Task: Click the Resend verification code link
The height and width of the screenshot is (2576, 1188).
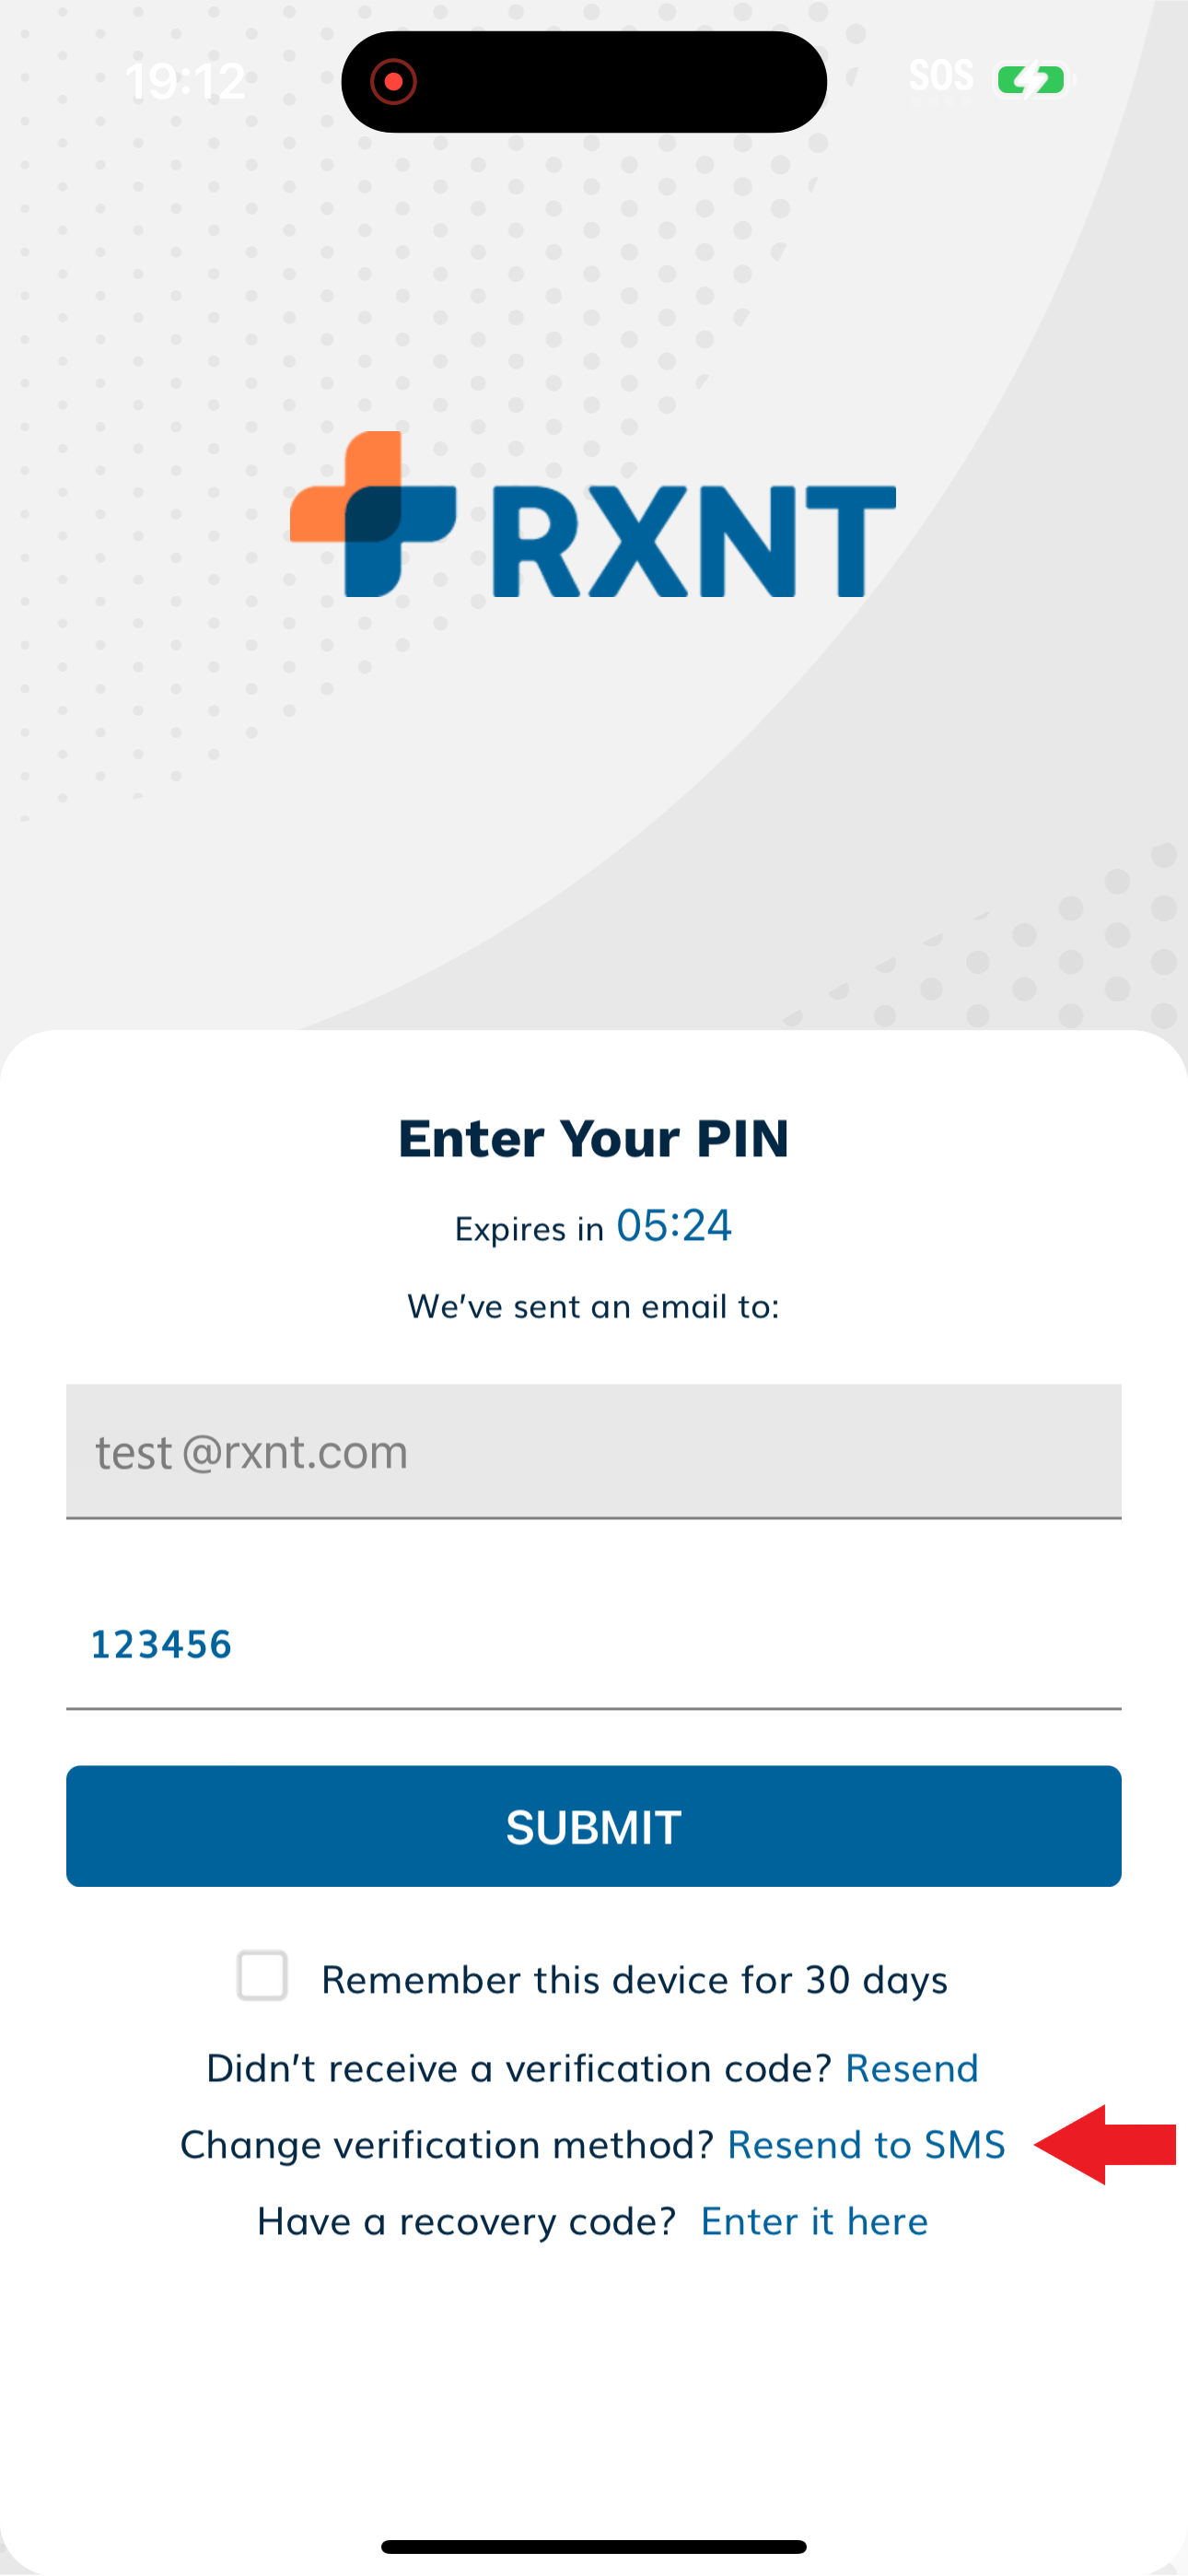Action: [x=912, y=2067]
